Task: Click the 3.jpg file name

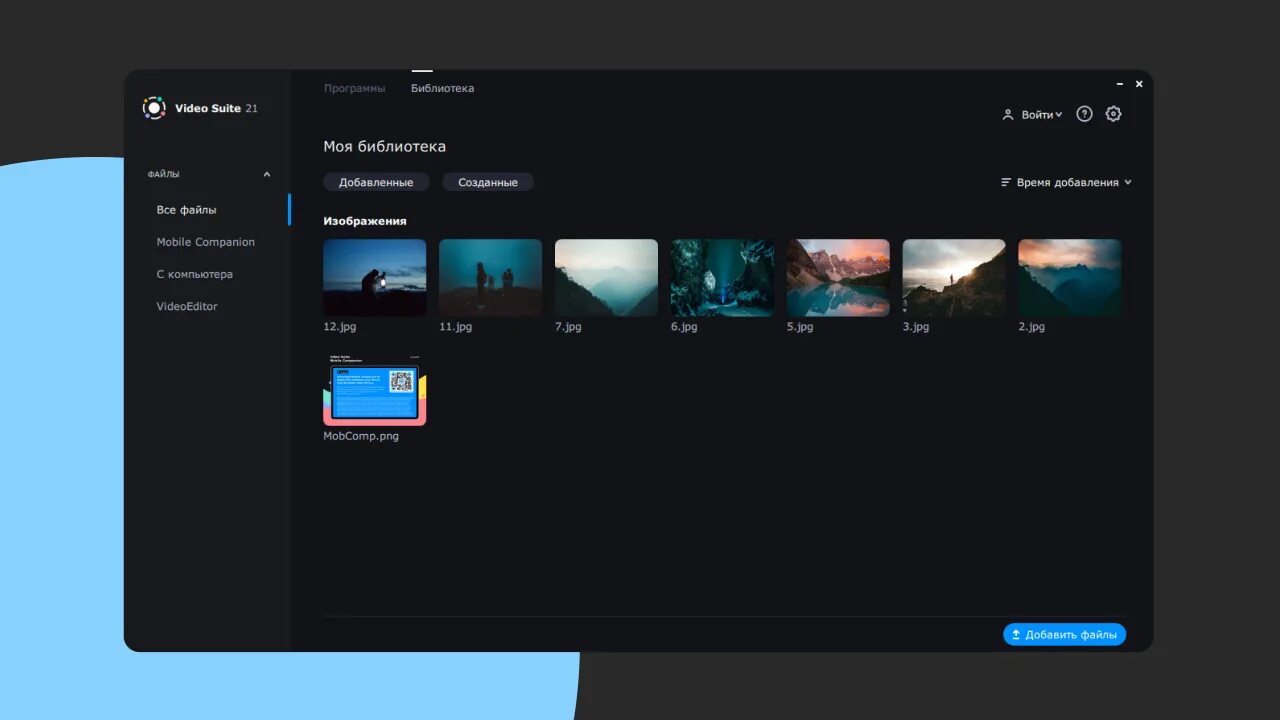Action: point(916,327)
